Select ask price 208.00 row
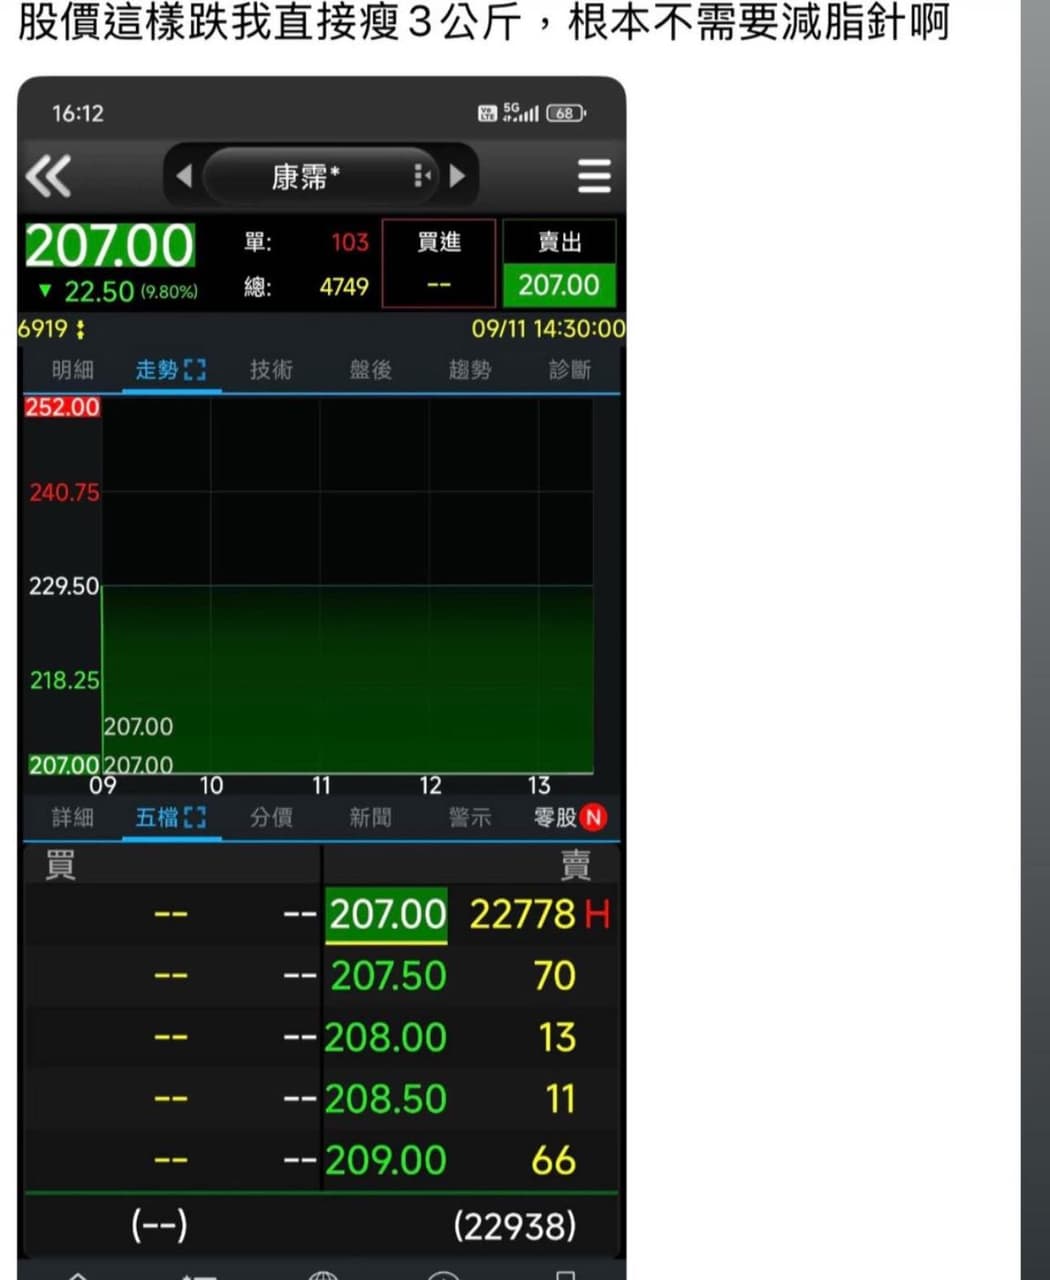Viewport: 1050px width, 1280px height. point(385,1038)
